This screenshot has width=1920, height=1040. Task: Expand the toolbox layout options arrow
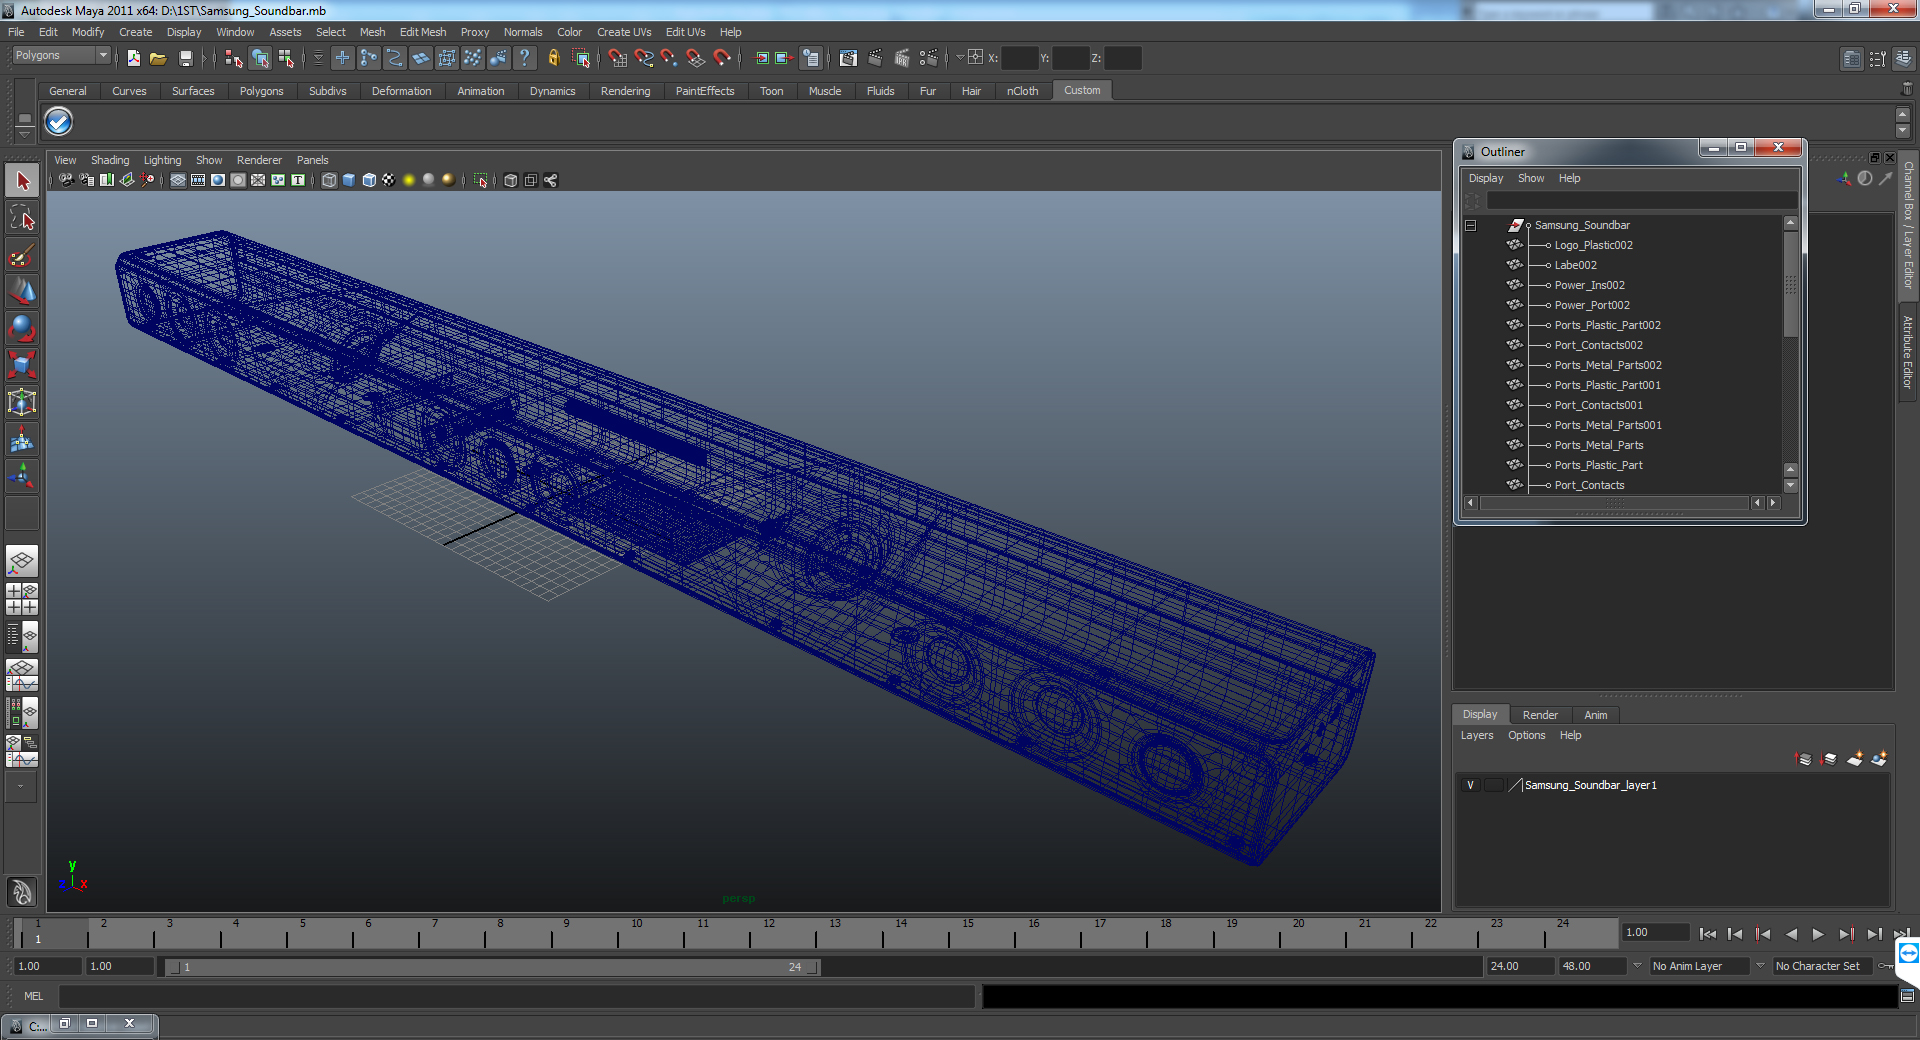[x=20, y=786]
